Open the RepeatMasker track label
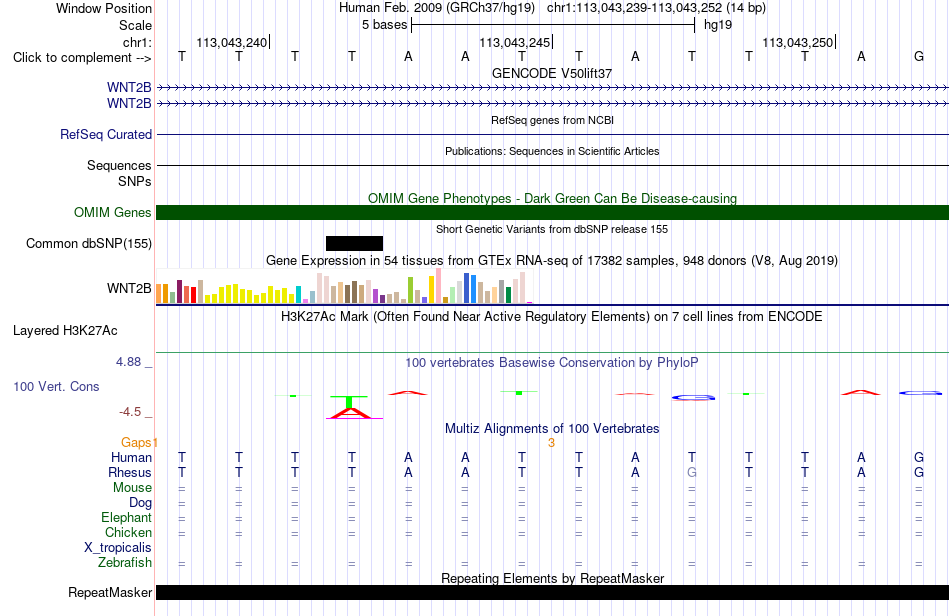Image resolution: width=950 pixels, height=616 pixels. [x=110, y=592]
